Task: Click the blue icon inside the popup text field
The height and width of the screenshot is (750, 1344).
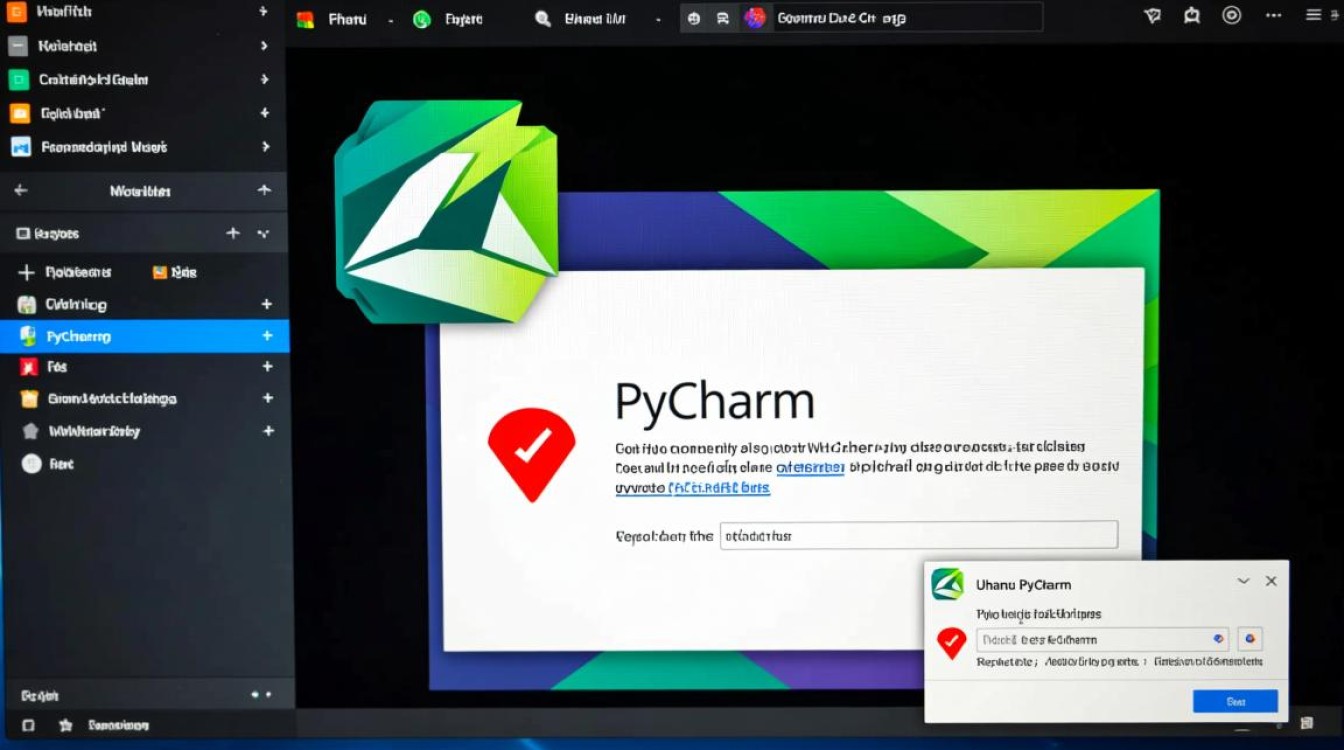Action: point(1218,639)
